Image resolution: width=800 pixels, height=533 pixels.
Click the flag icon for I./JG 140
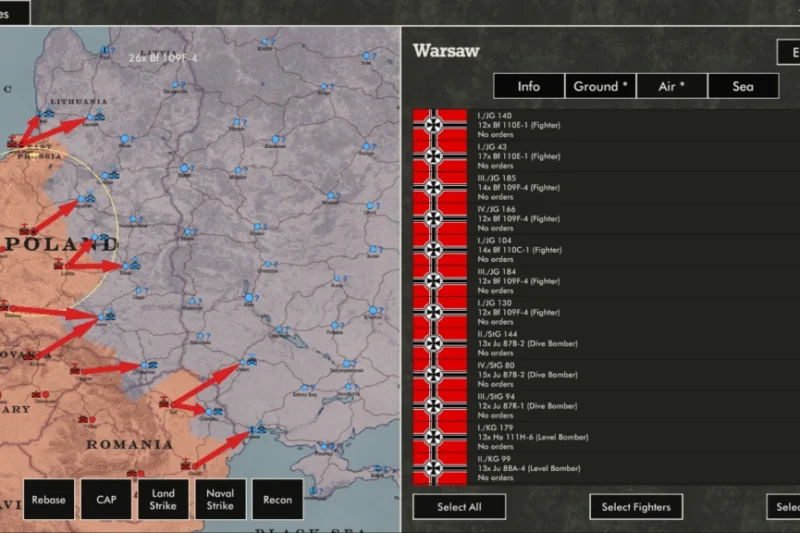440,124
